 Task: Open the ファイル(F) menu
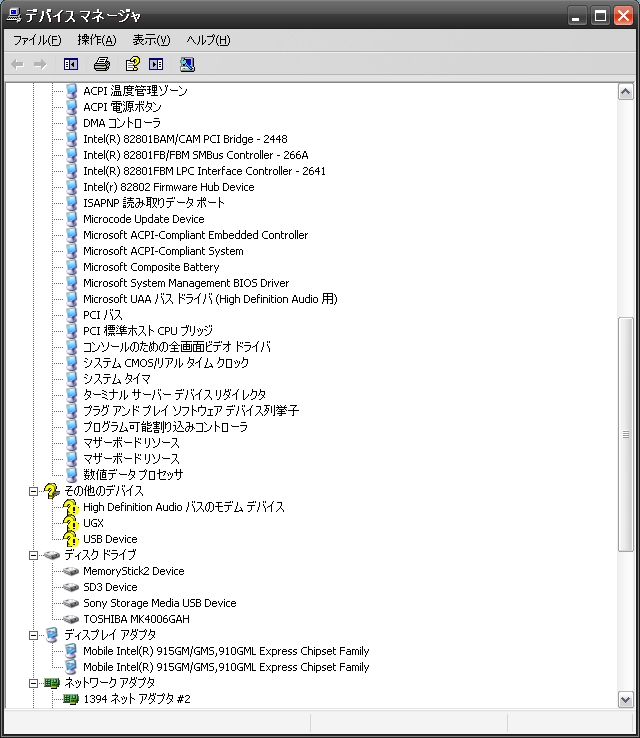37,40
